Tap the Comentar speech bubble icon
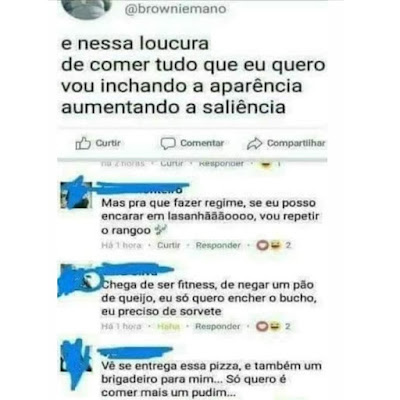400x400 pixels. tap(168, 143)
